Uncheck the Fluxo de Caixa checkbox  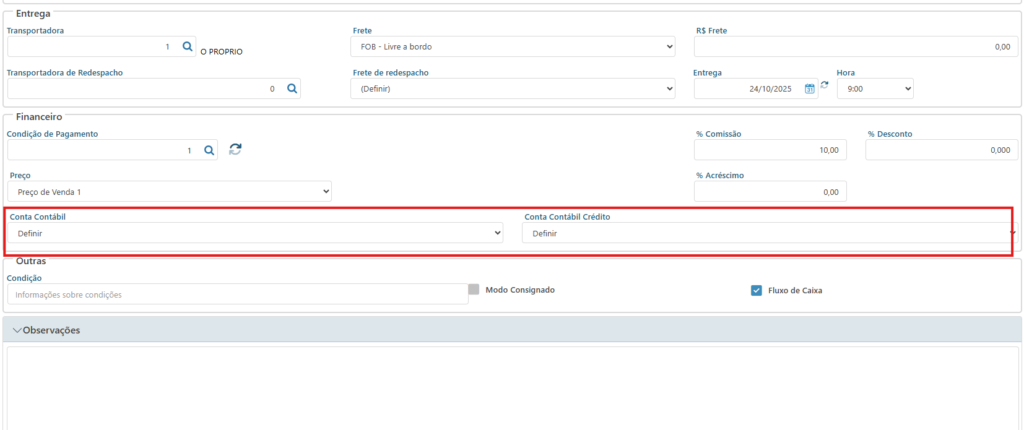[757, 291]
